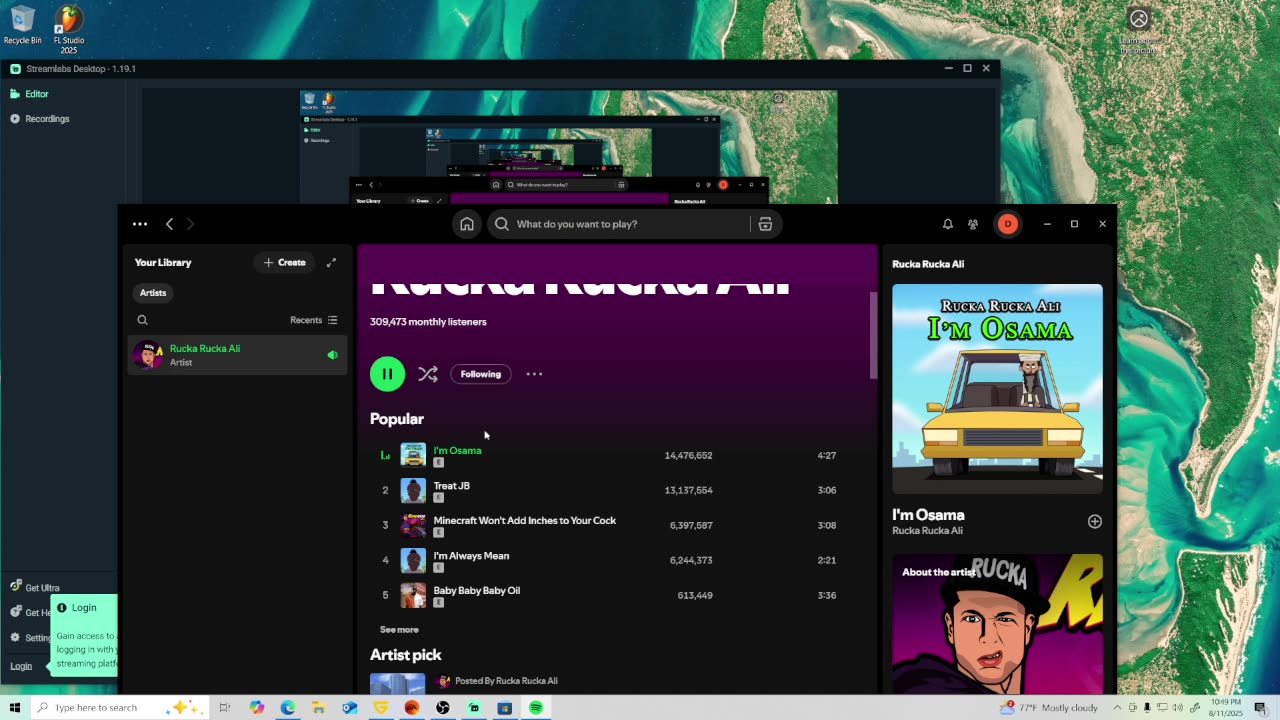Screen dimensions: 1280x720
Task: Click the main view vertical scrollbar
Action: (873, 335)
